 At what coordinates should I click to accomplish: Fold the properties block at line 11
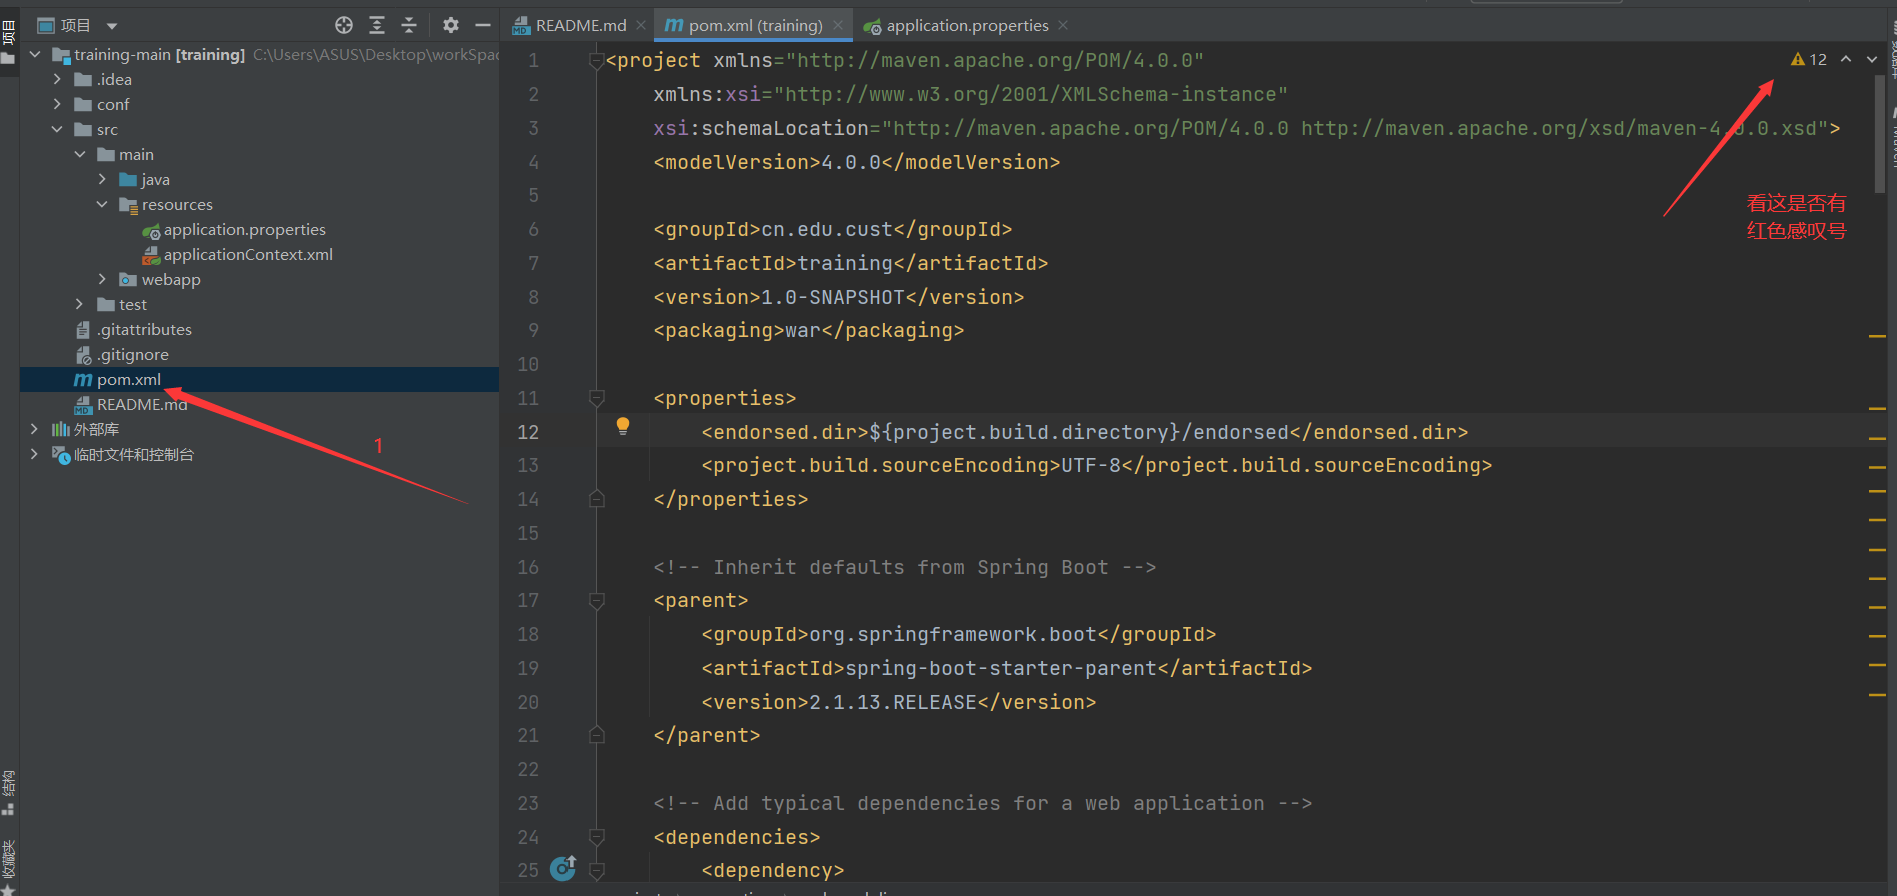coord(597,398)
